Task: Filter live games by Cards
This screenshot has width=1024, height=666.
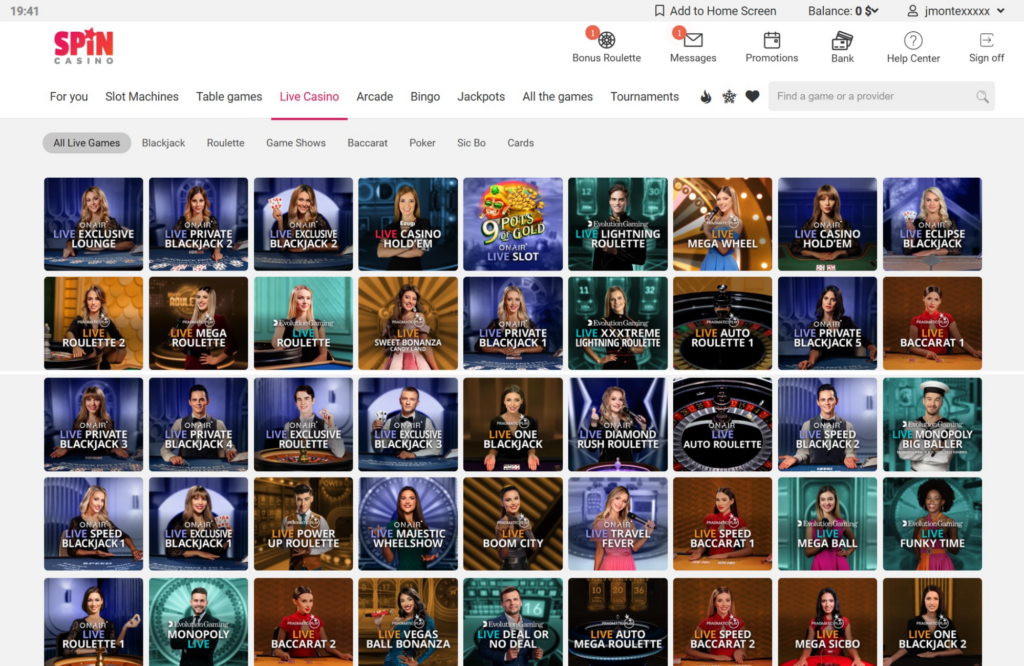Action: [x=520, y=143]
